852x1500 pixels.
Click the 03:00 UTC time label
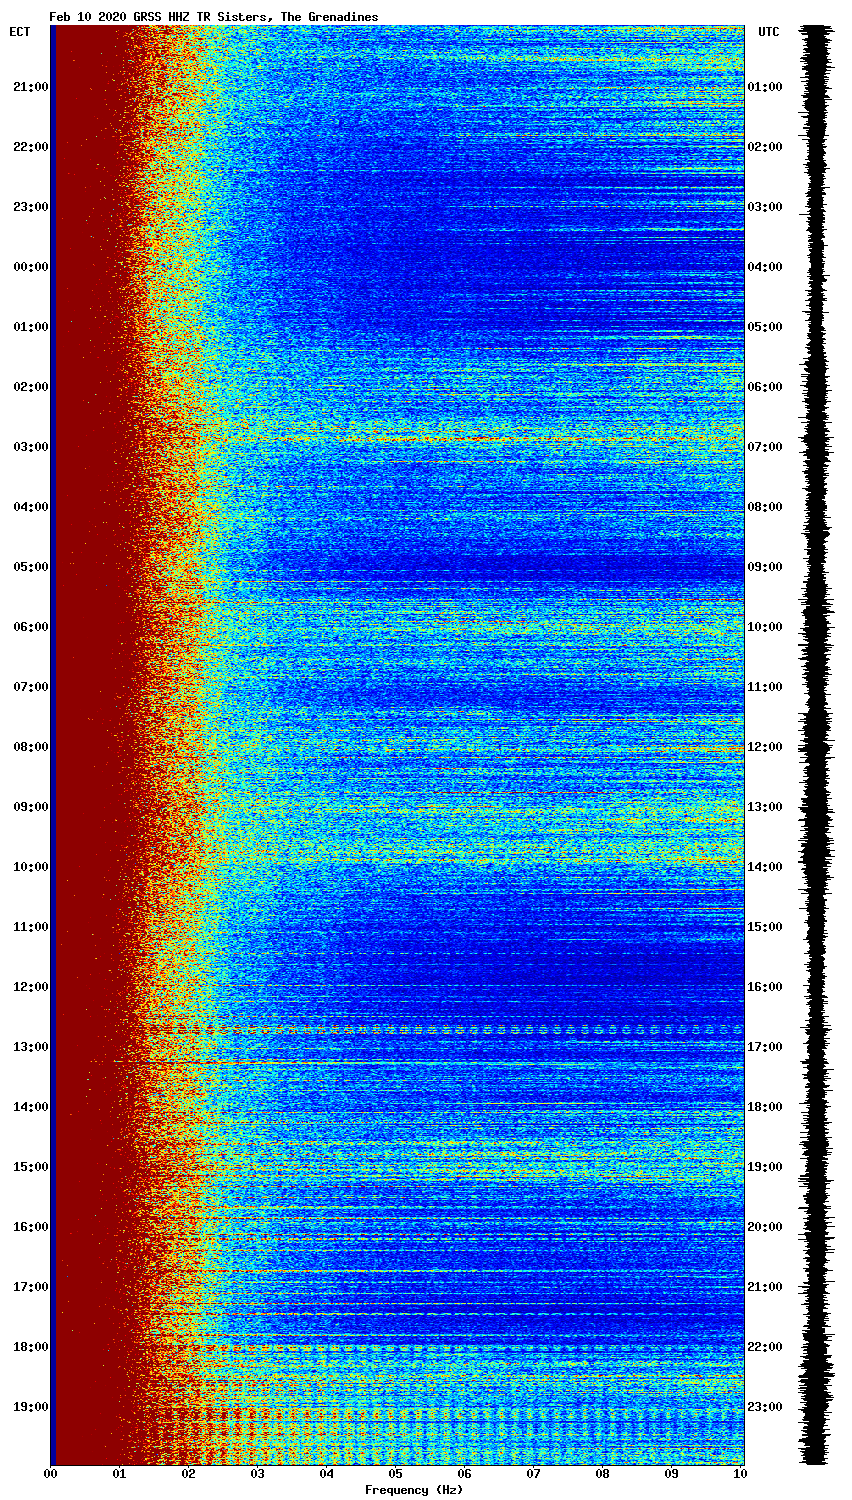765,207
